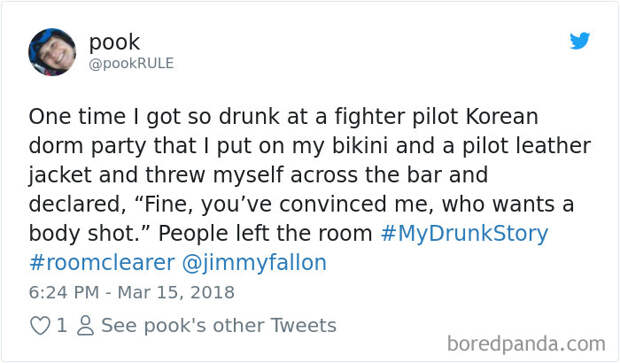Image resolution: width=620 pixels, height=363 pixels.
Task: Click the Twitter bird logo
Action: tap(580, 41)
